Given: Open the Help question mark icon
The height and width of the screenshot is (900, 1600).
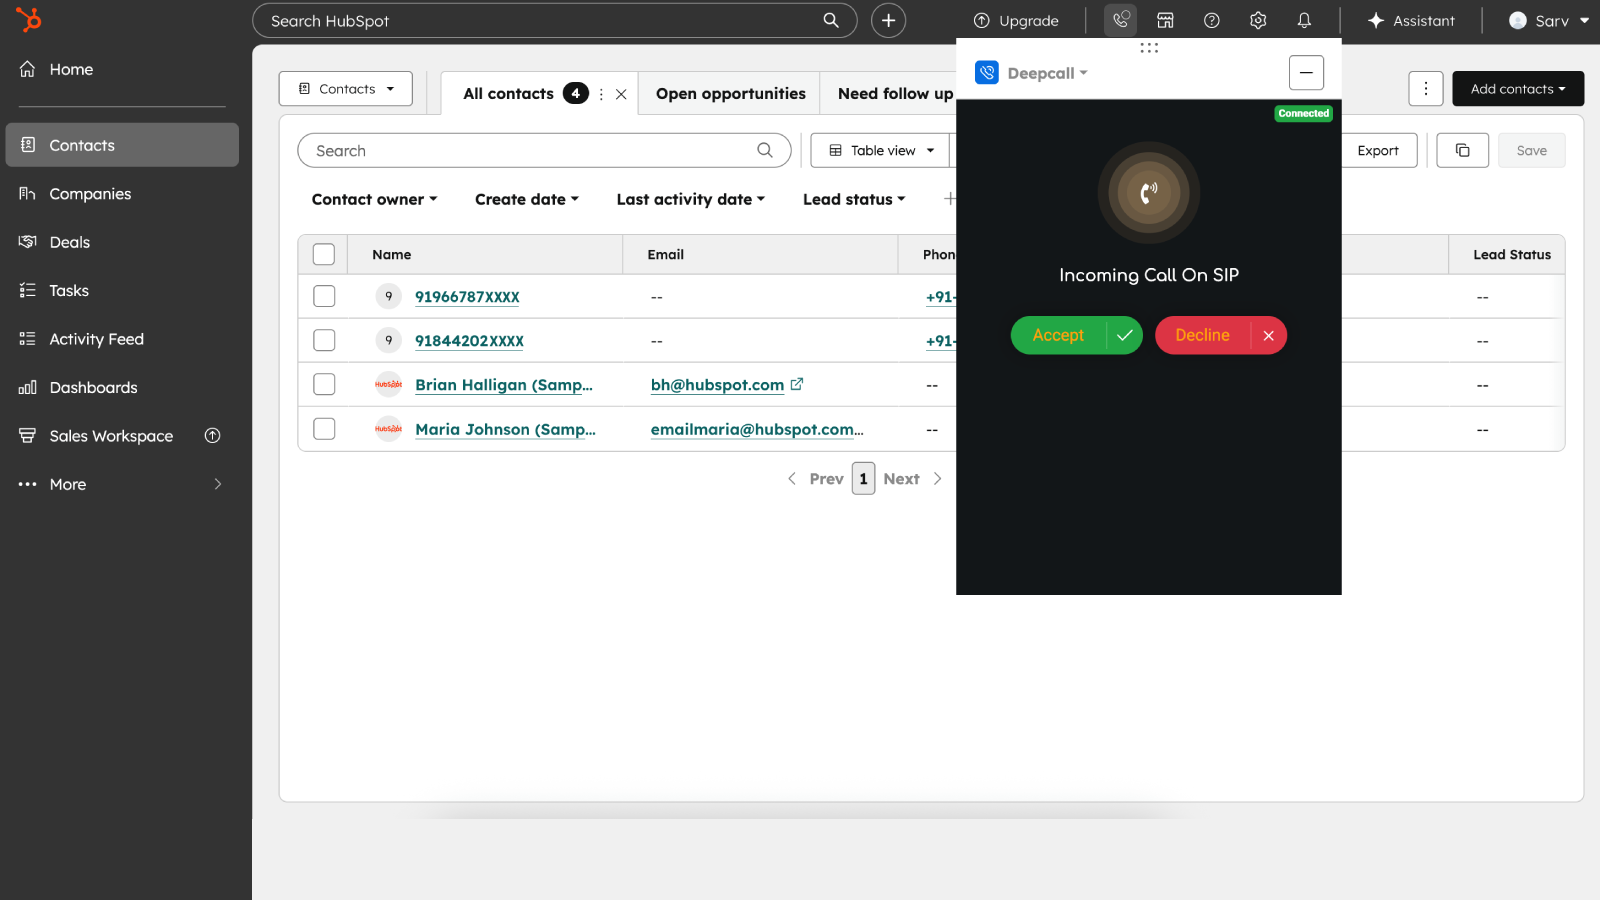Looking at the screenshot, I should [x=1211, y=20].
